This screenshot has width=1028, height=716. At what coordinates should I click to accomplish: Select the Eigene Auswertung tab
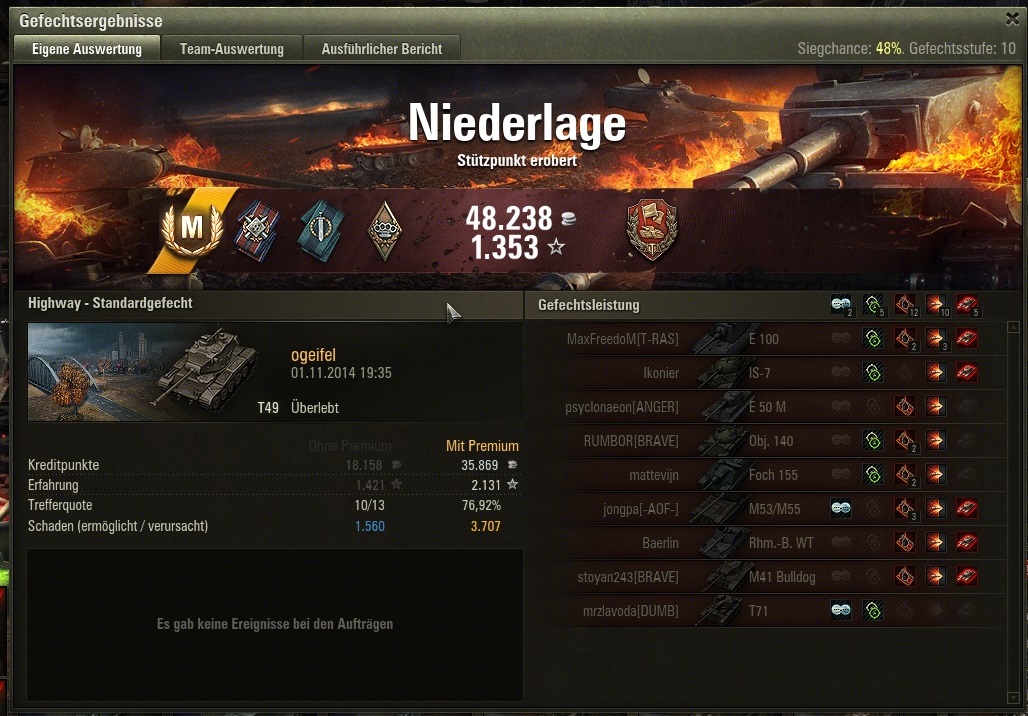[87, 49]
